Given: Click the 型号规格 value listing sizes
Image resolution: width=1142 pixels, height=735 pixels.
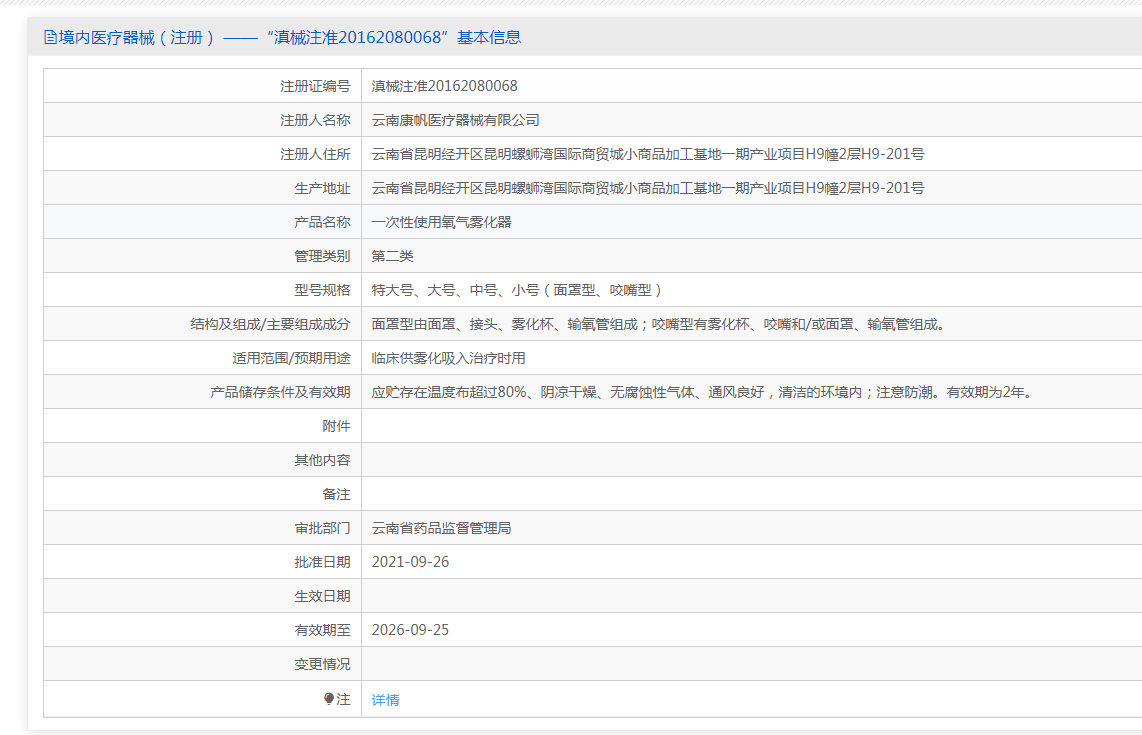Looking at the screenshot, I should point(517,290).
